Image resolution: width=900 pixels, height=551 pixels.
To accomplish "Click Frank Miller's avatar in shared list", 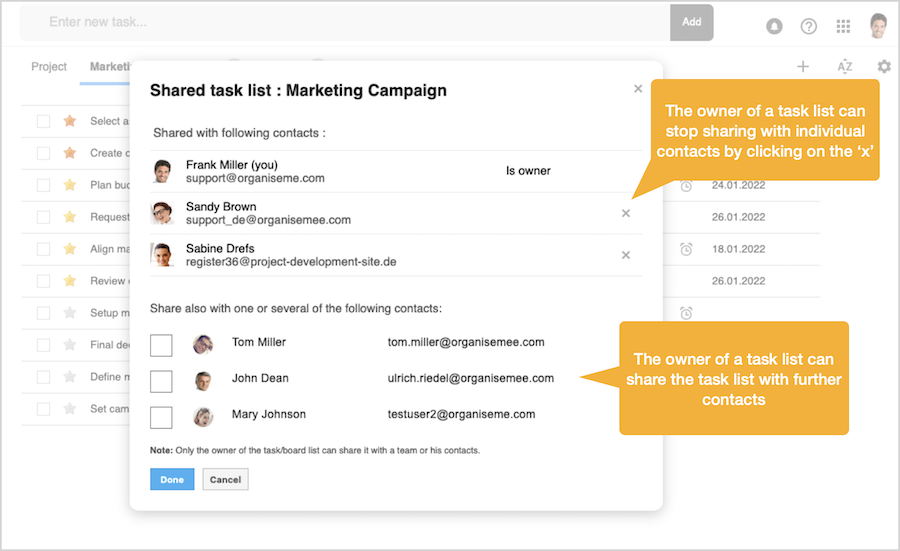I will point(162,171).
